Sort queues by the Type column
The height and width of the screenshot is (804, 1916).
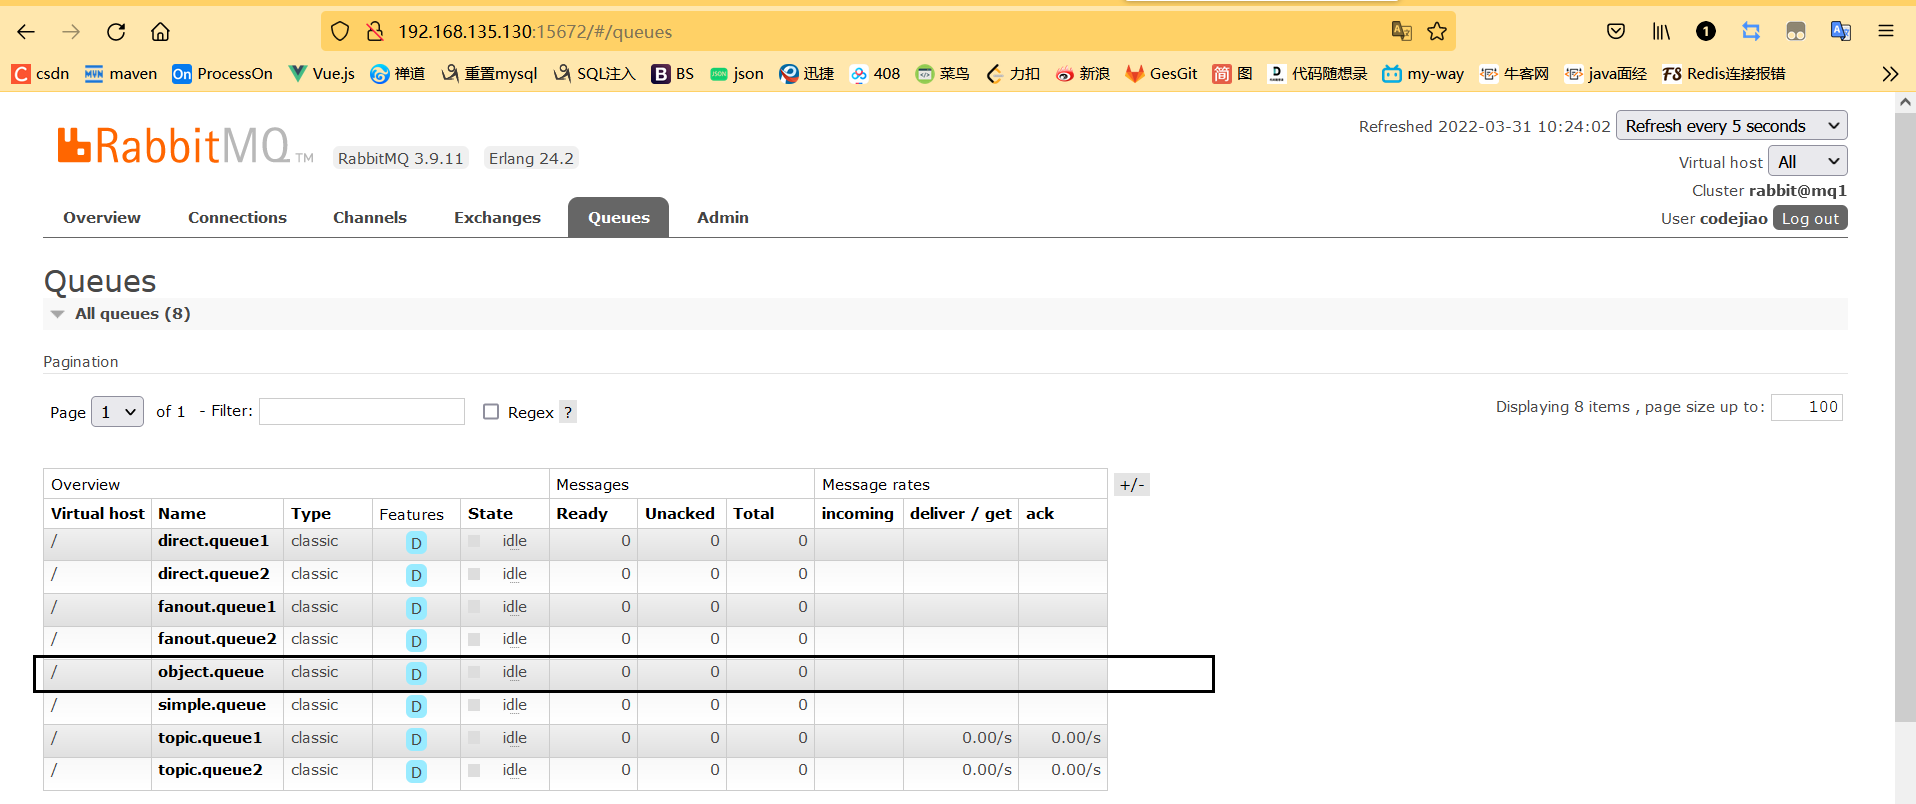(311, 514)
